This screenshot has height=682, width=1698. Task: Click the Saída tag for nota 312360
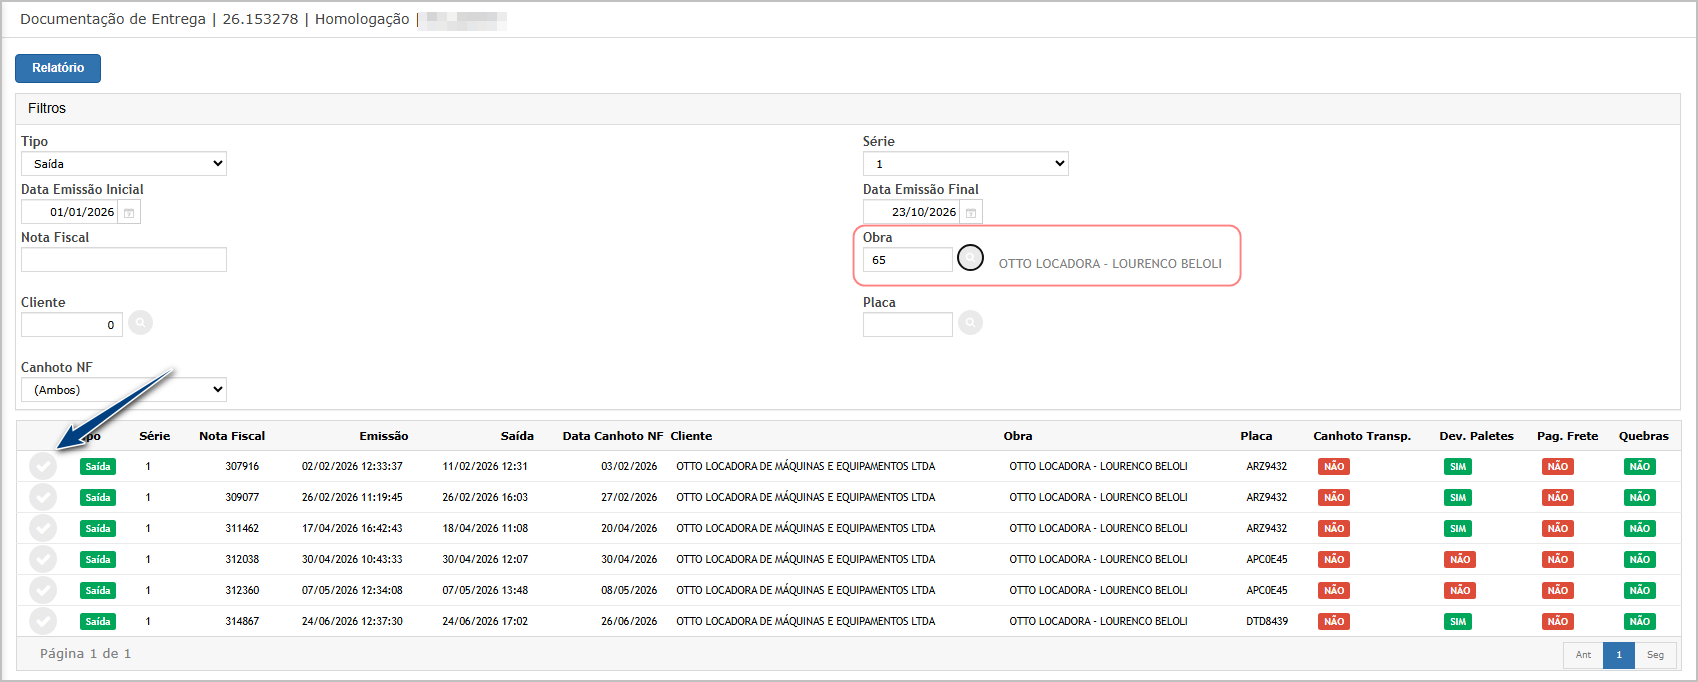pos(98,591)
